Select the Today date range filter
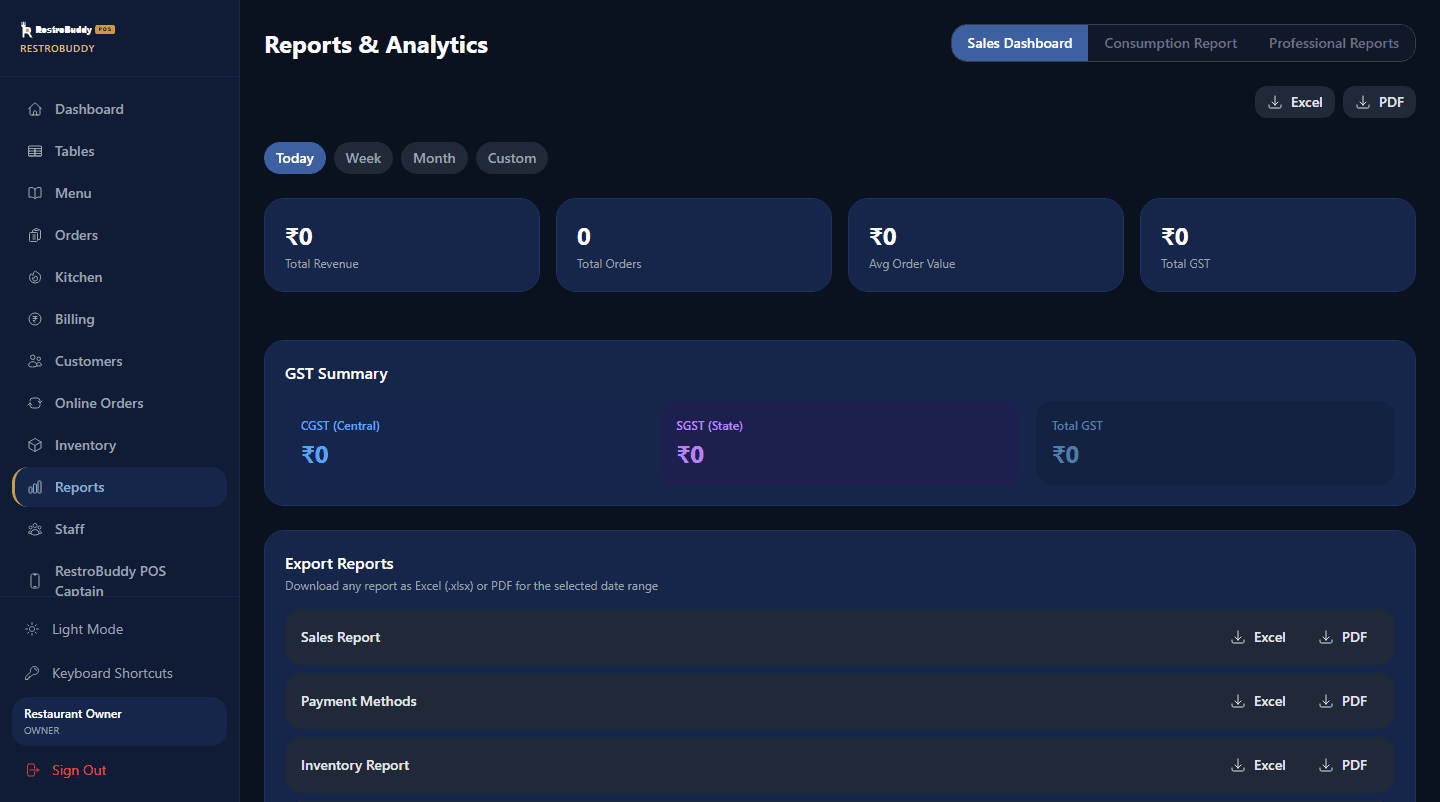Screen dimensions: 1440x802 tap(295, 158)
